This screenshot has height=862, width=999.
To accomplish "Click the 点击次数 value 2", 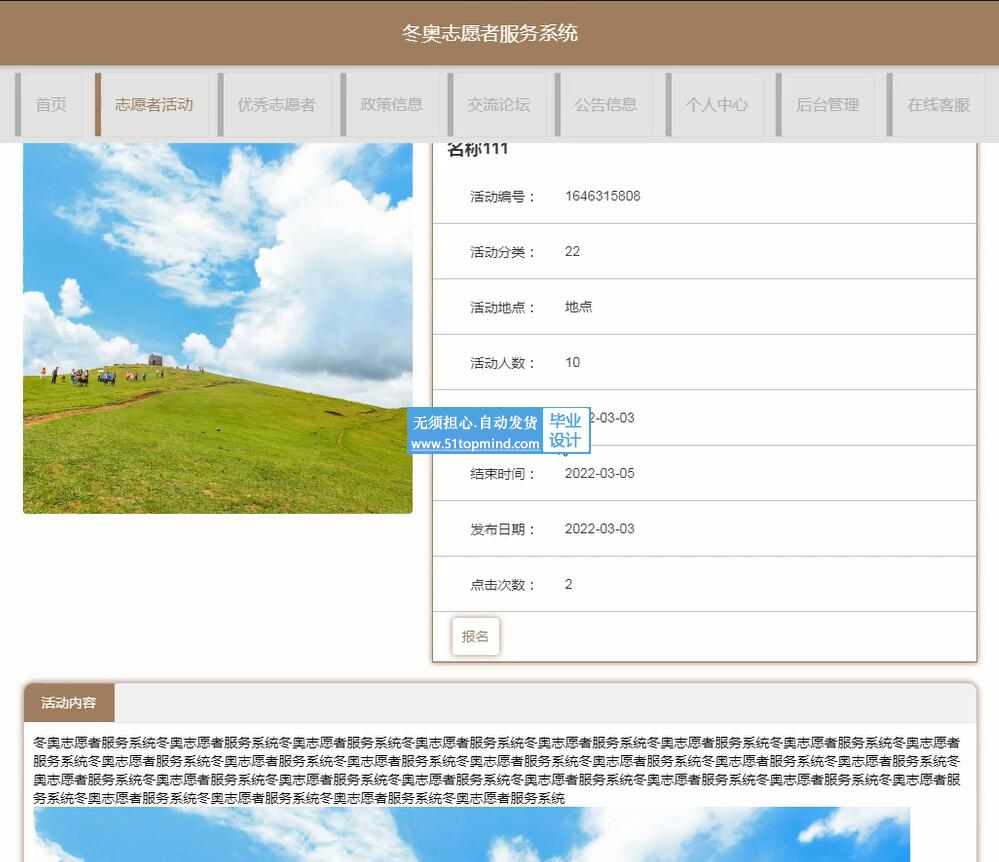I will [568, 584].
